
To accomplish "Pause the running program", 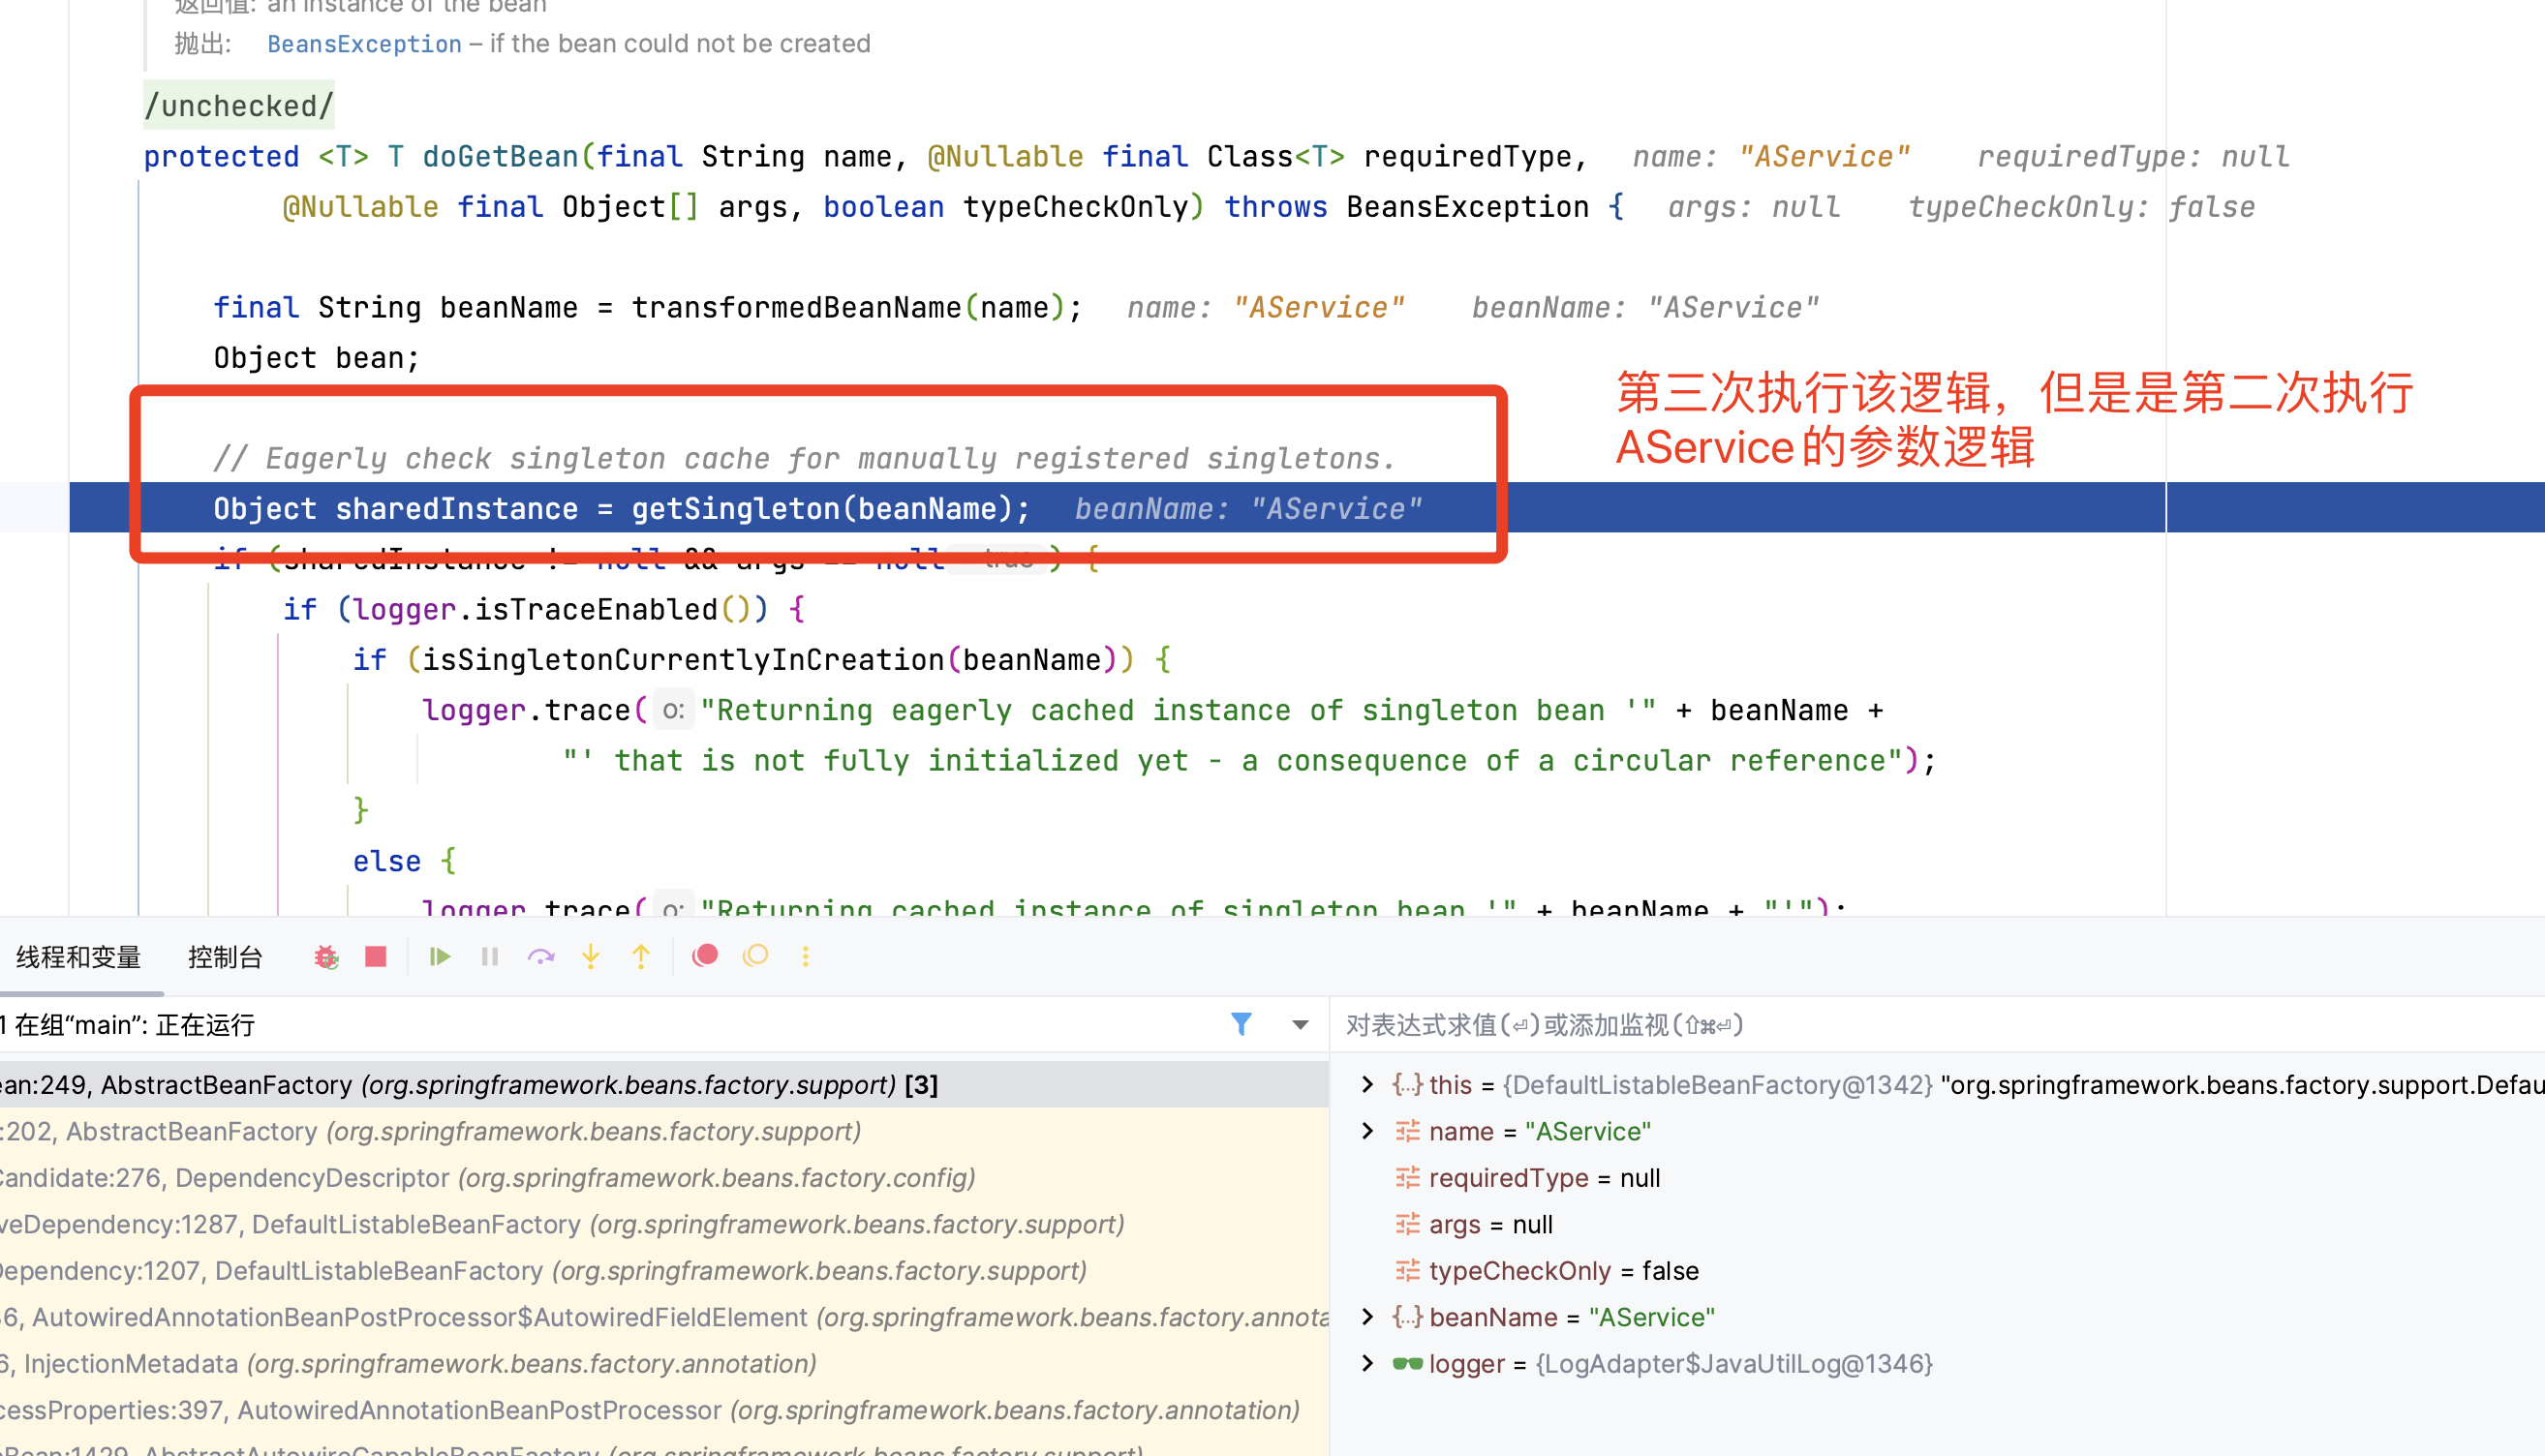I will click(x=490, y=957).
